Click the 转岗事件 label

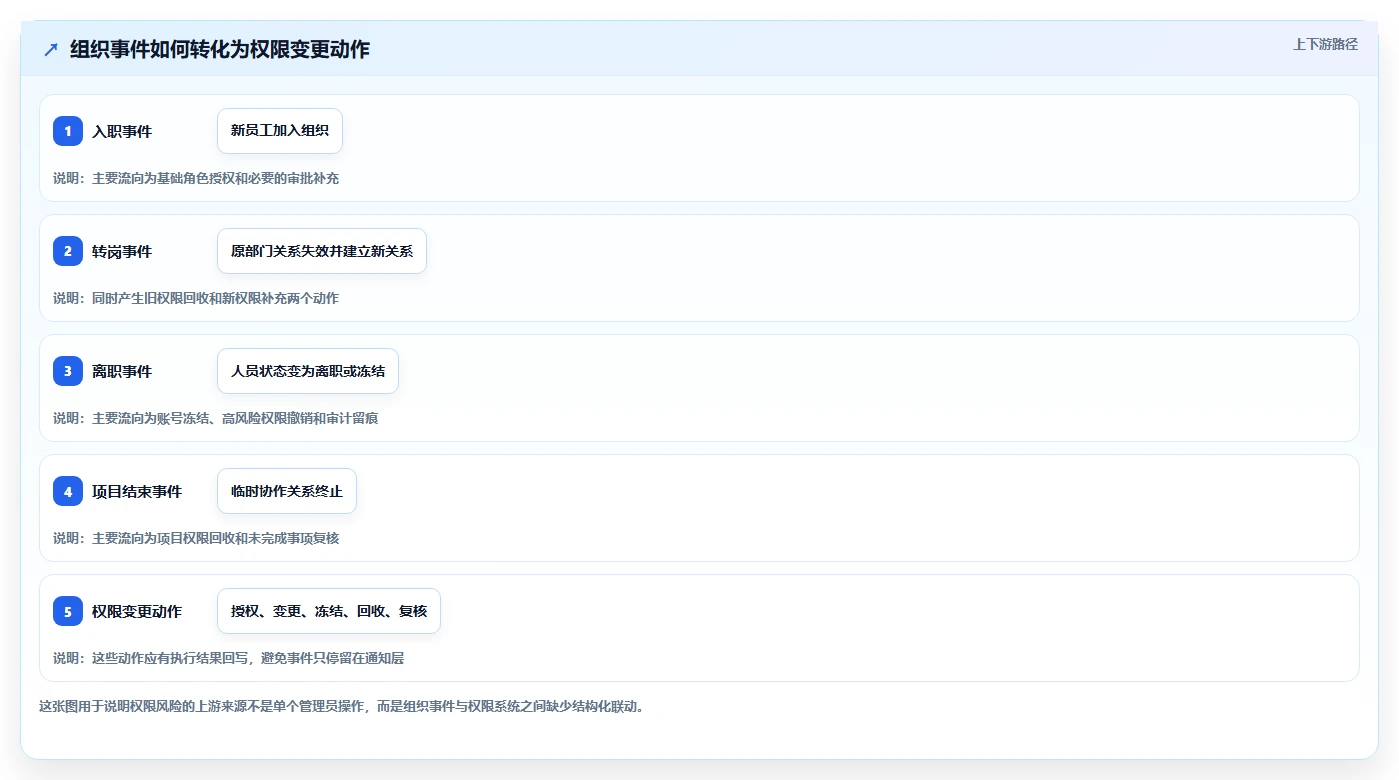pos(122,252)
